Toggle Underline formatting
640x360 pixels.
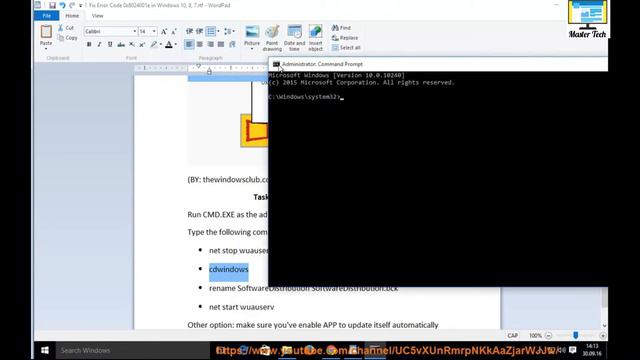coord(110,44)
